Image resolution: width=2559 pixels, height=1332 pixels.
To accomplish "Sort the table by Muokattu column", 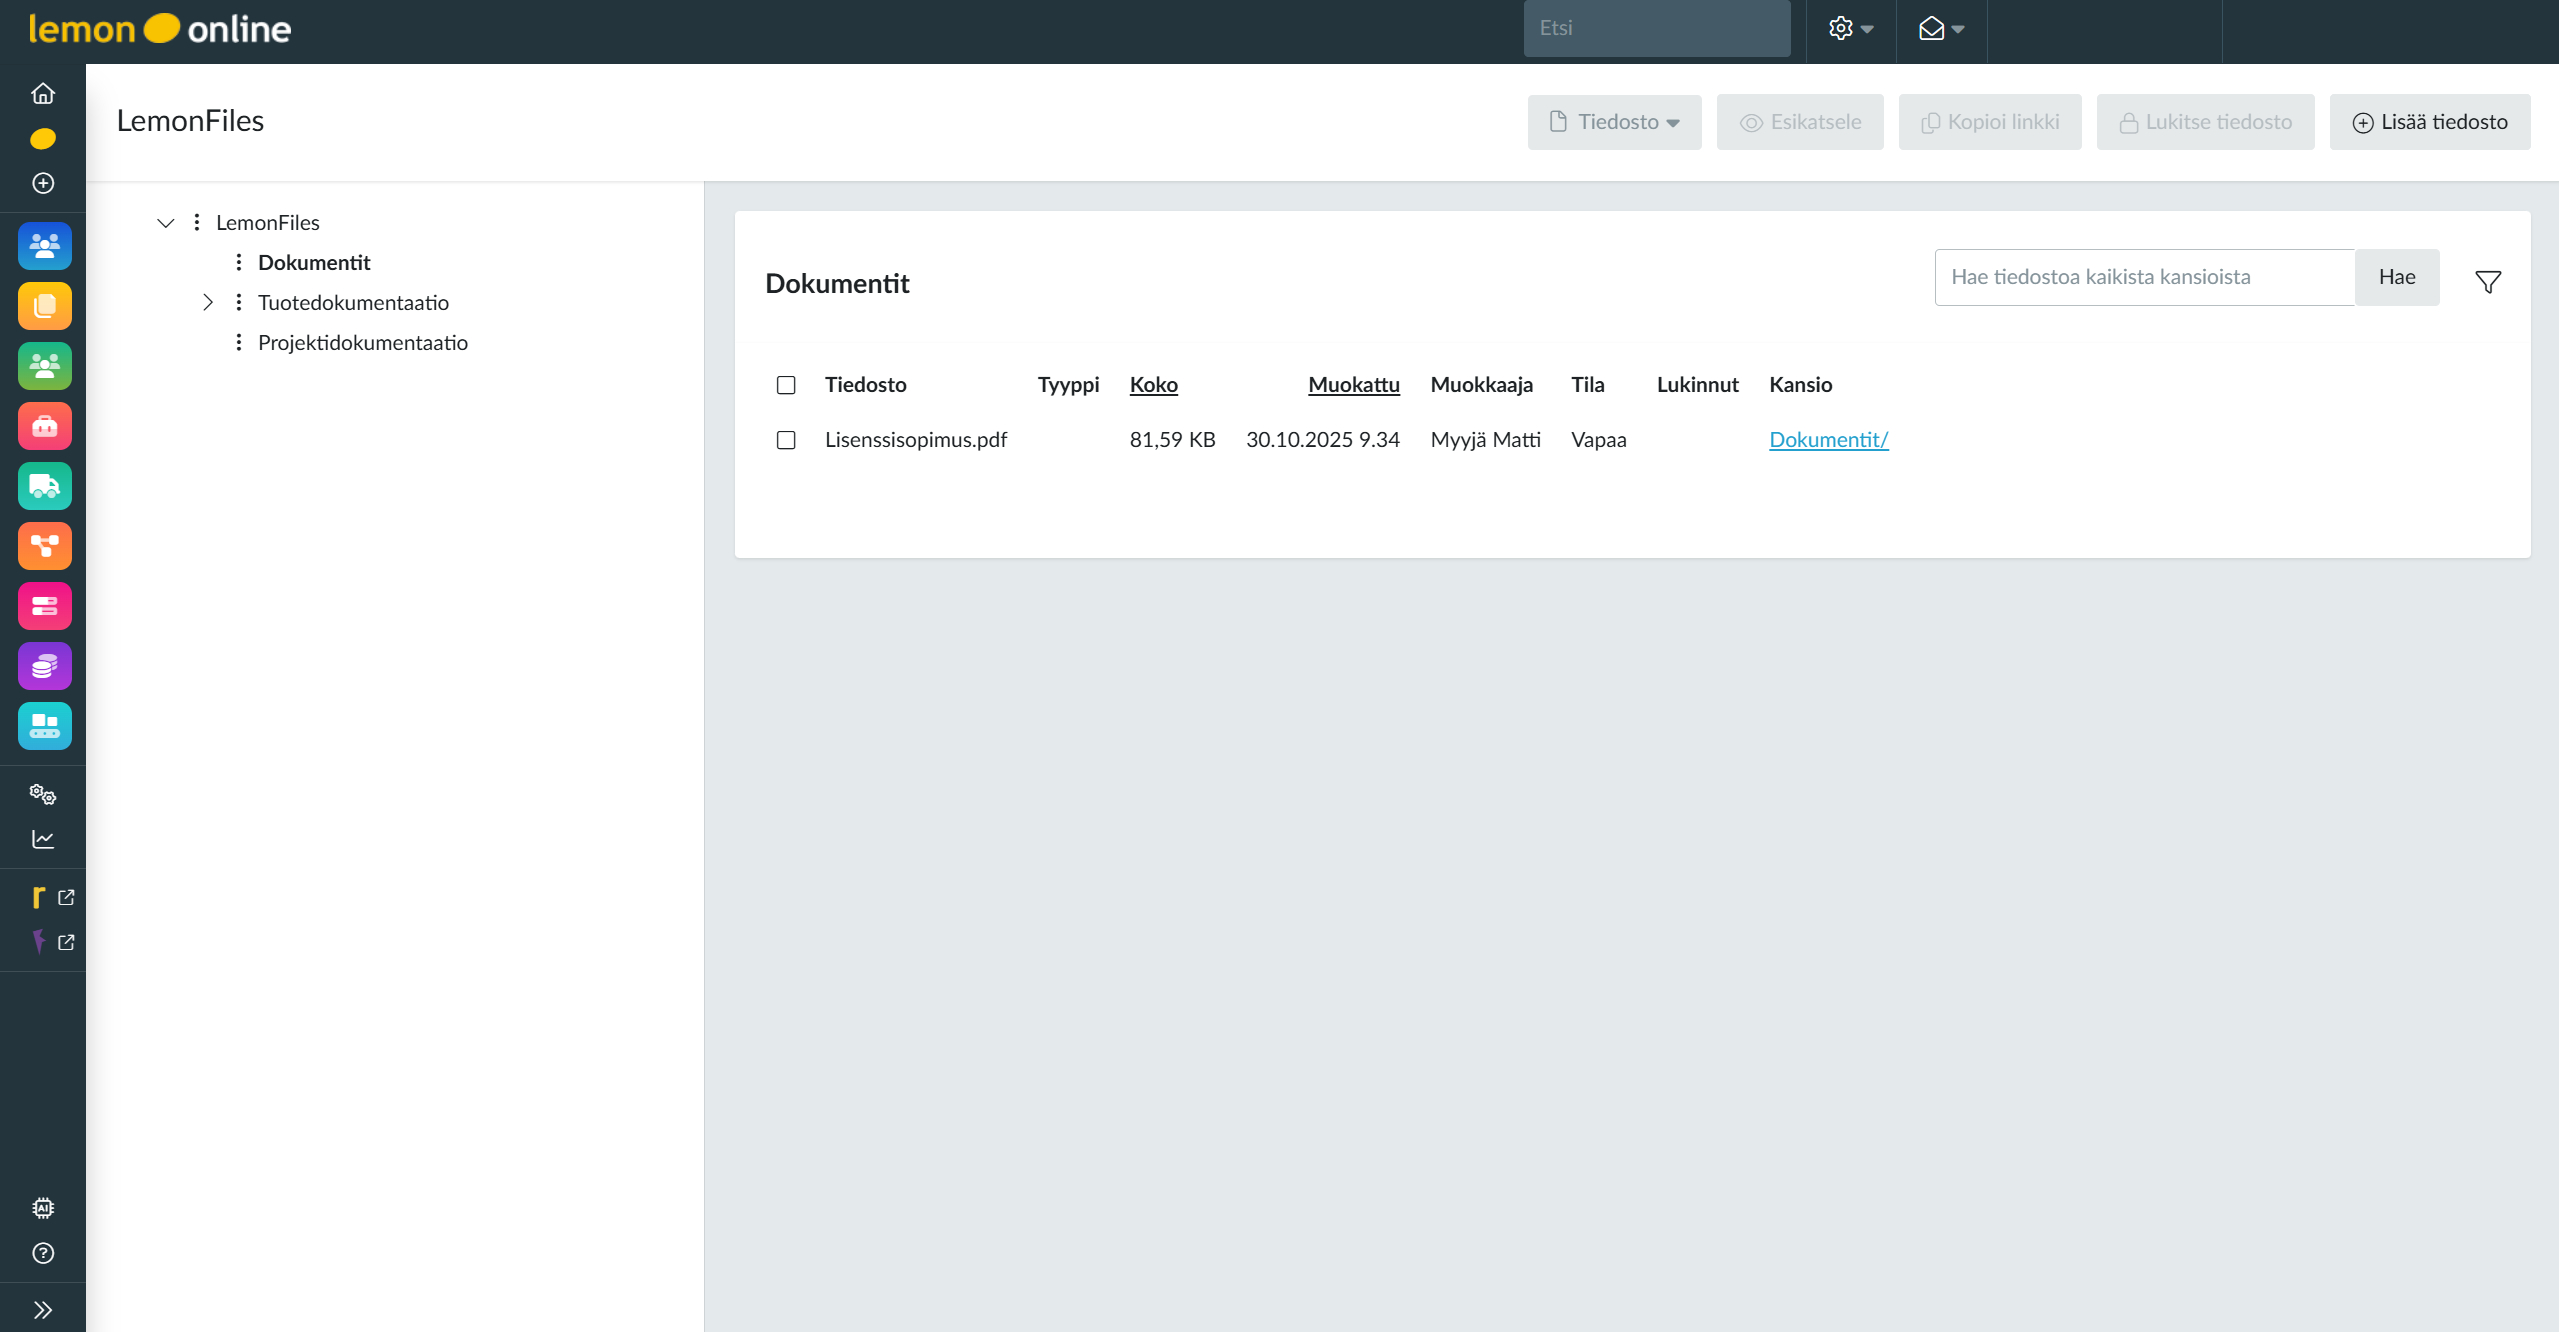I will (x=1353, y=385).
